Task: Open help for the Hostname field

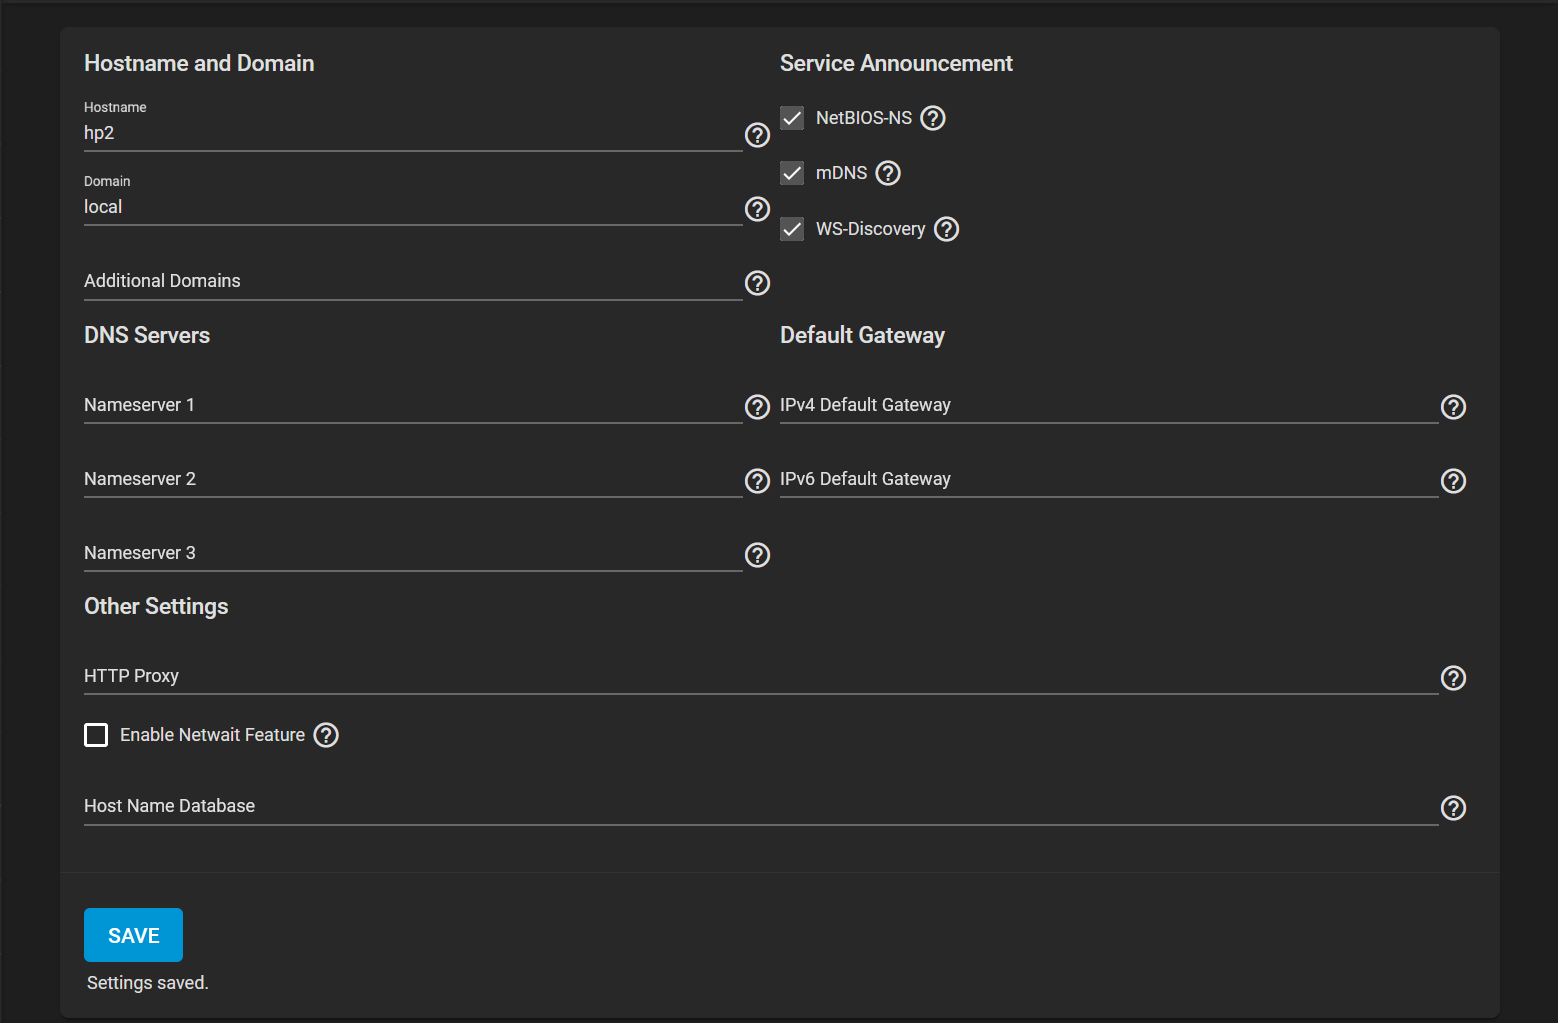Action: point(758,135)
